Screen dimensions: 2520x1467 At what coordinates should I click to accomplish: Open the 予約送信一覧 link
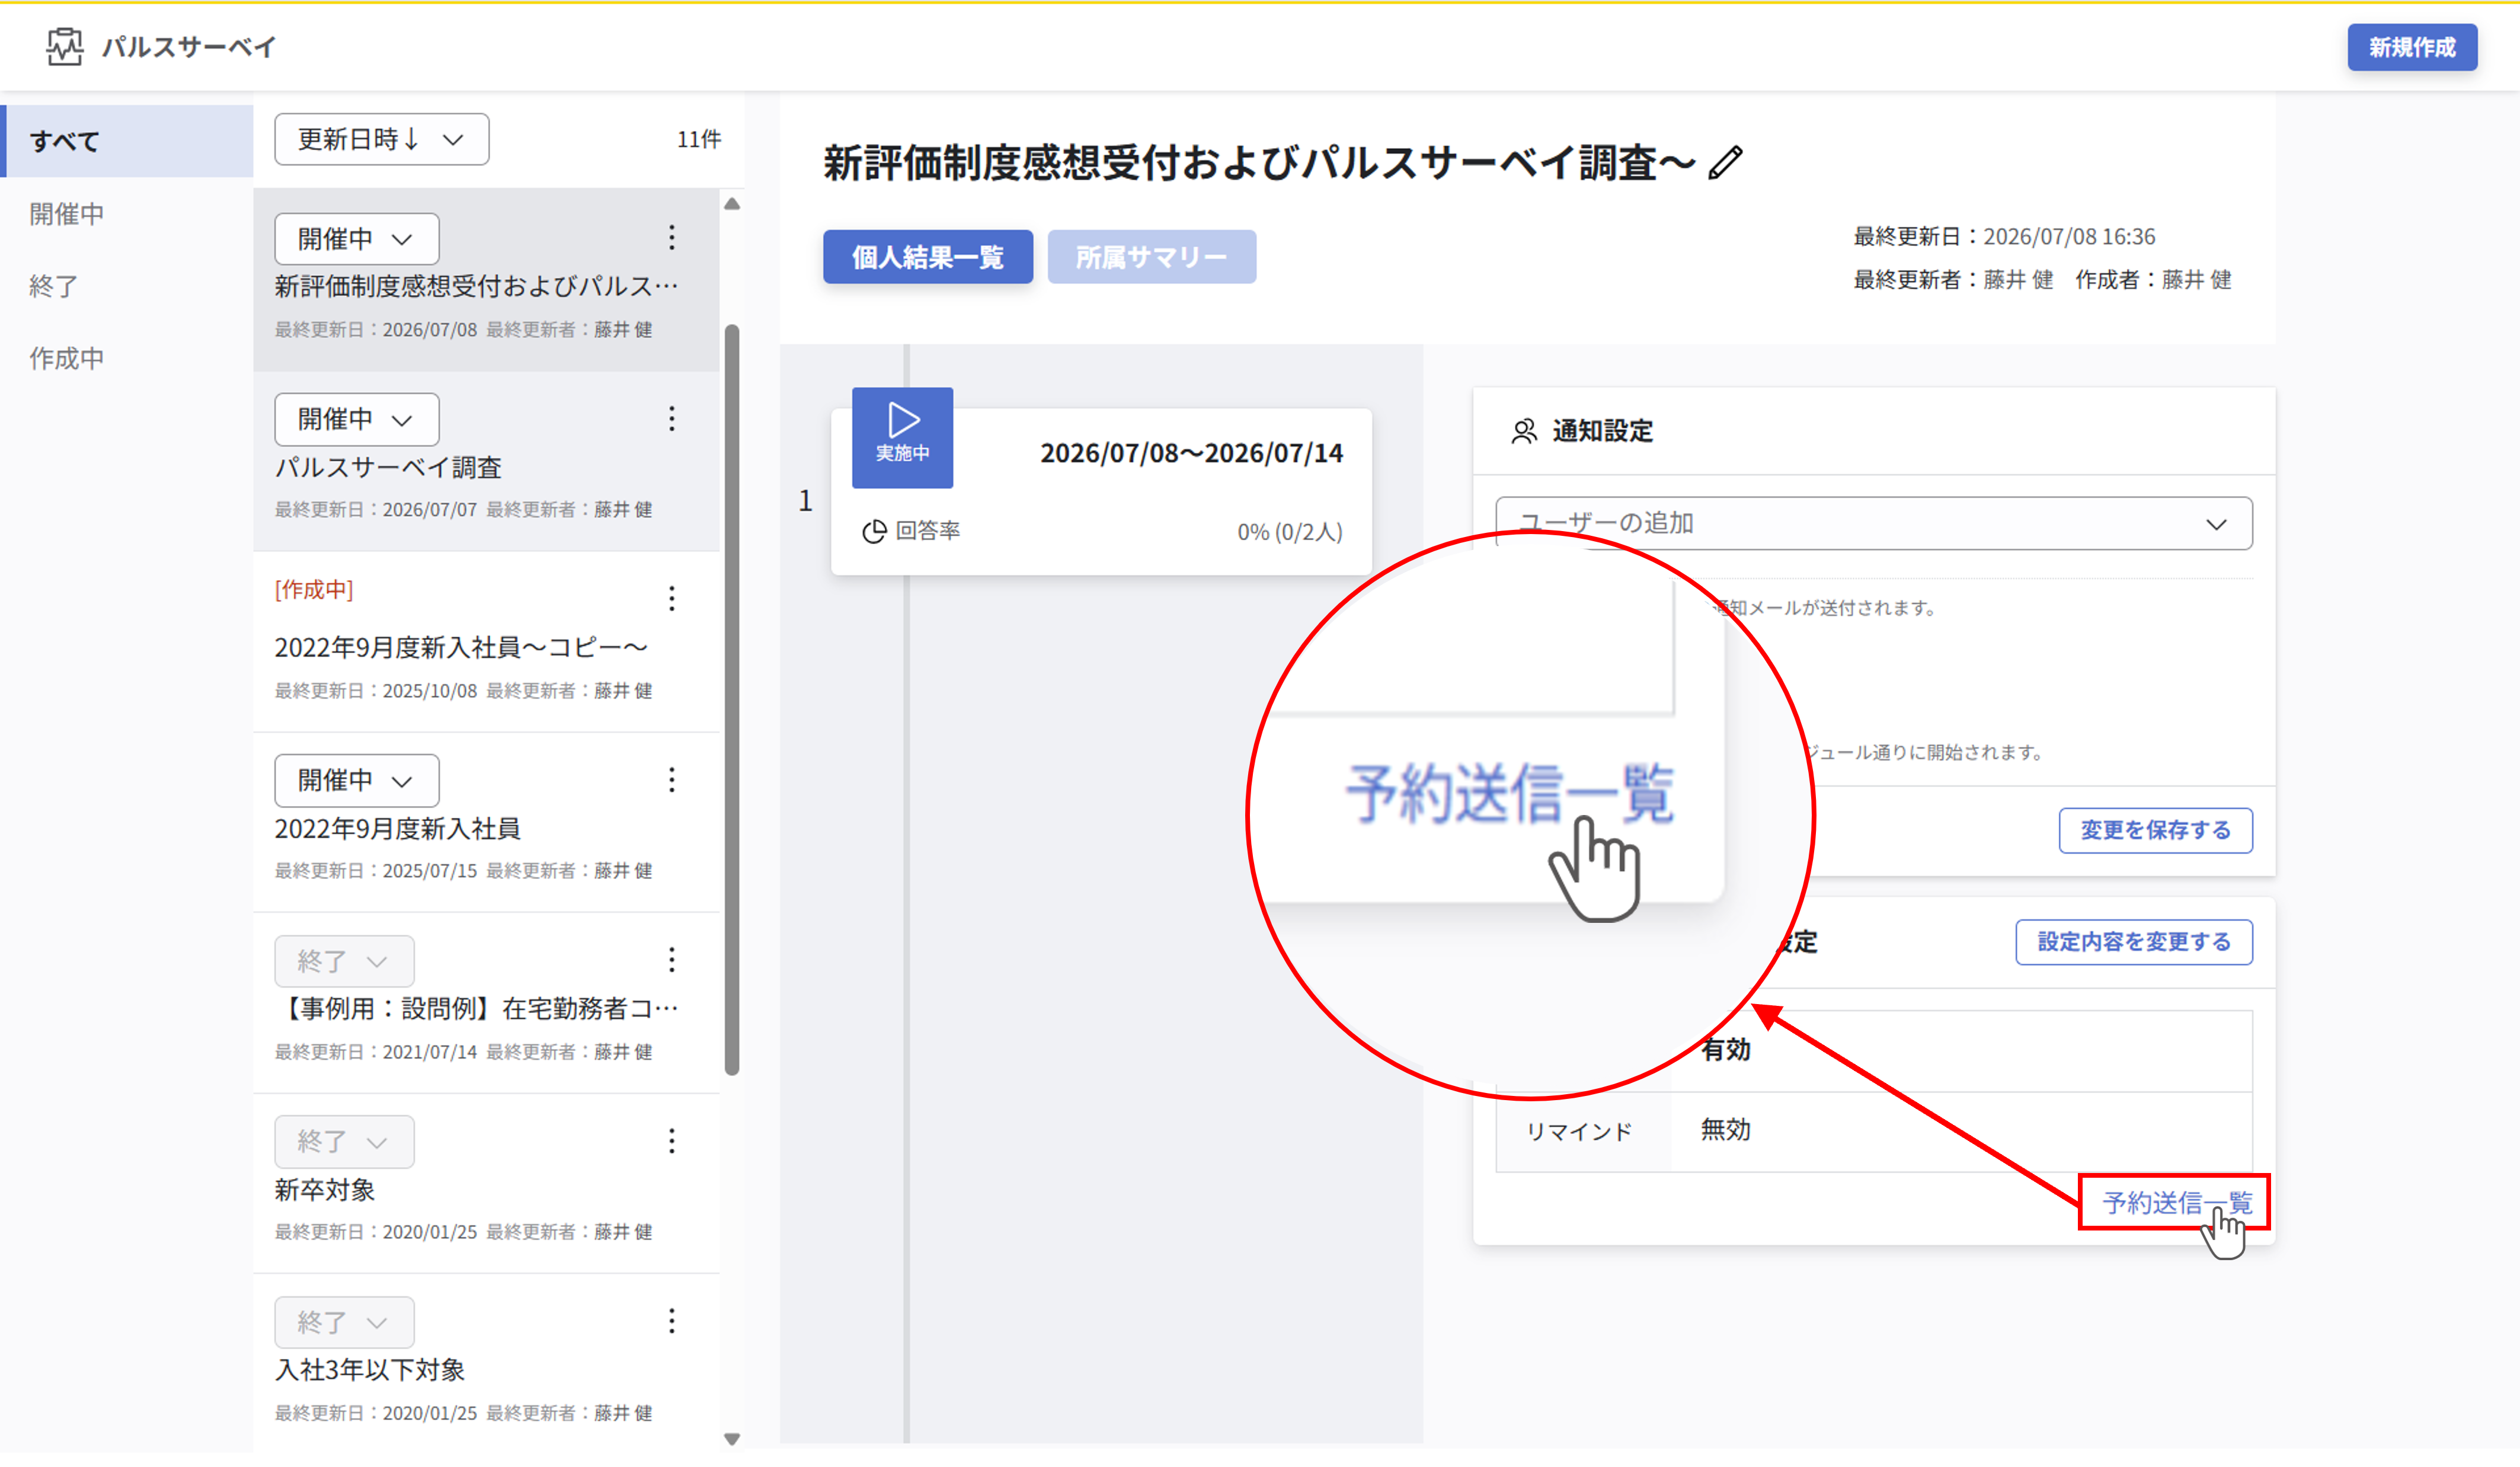point(2176,1202)
